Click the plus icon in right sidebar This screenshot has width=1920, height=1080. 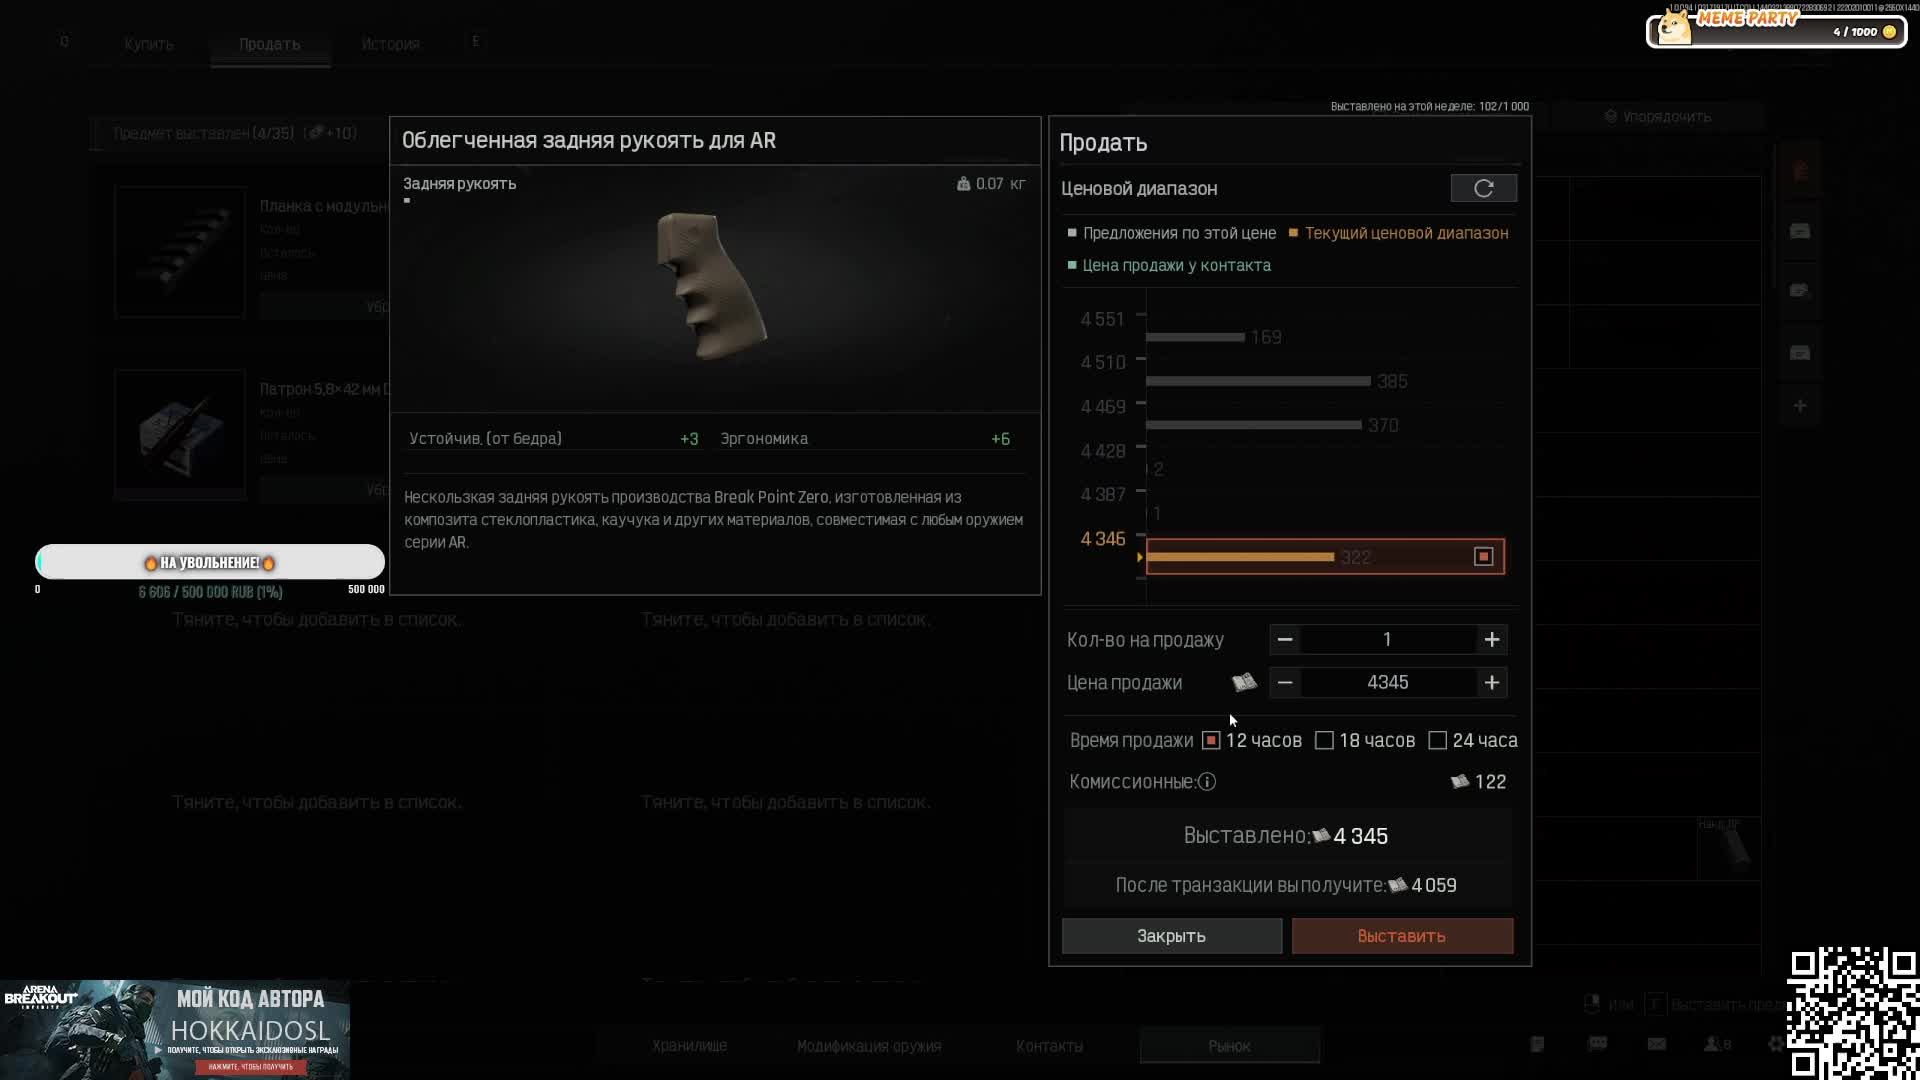[x=1800, y=406]
